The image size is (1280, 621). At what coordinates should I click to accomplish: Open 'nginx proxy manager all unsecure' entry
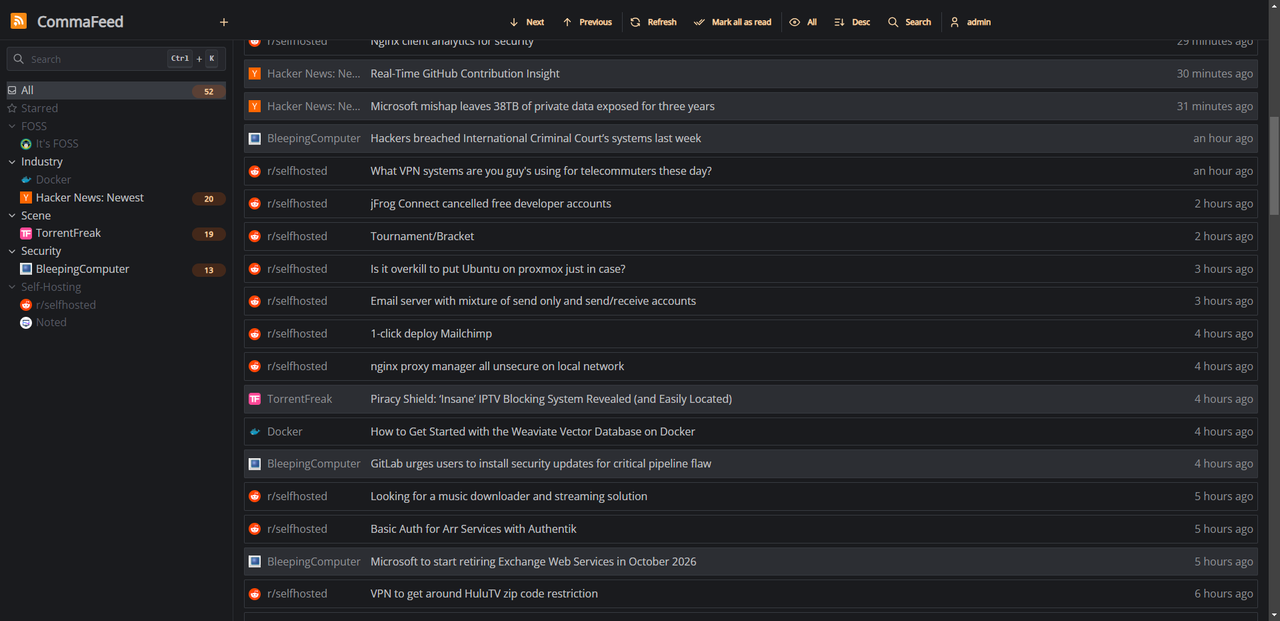coord(751,366)
